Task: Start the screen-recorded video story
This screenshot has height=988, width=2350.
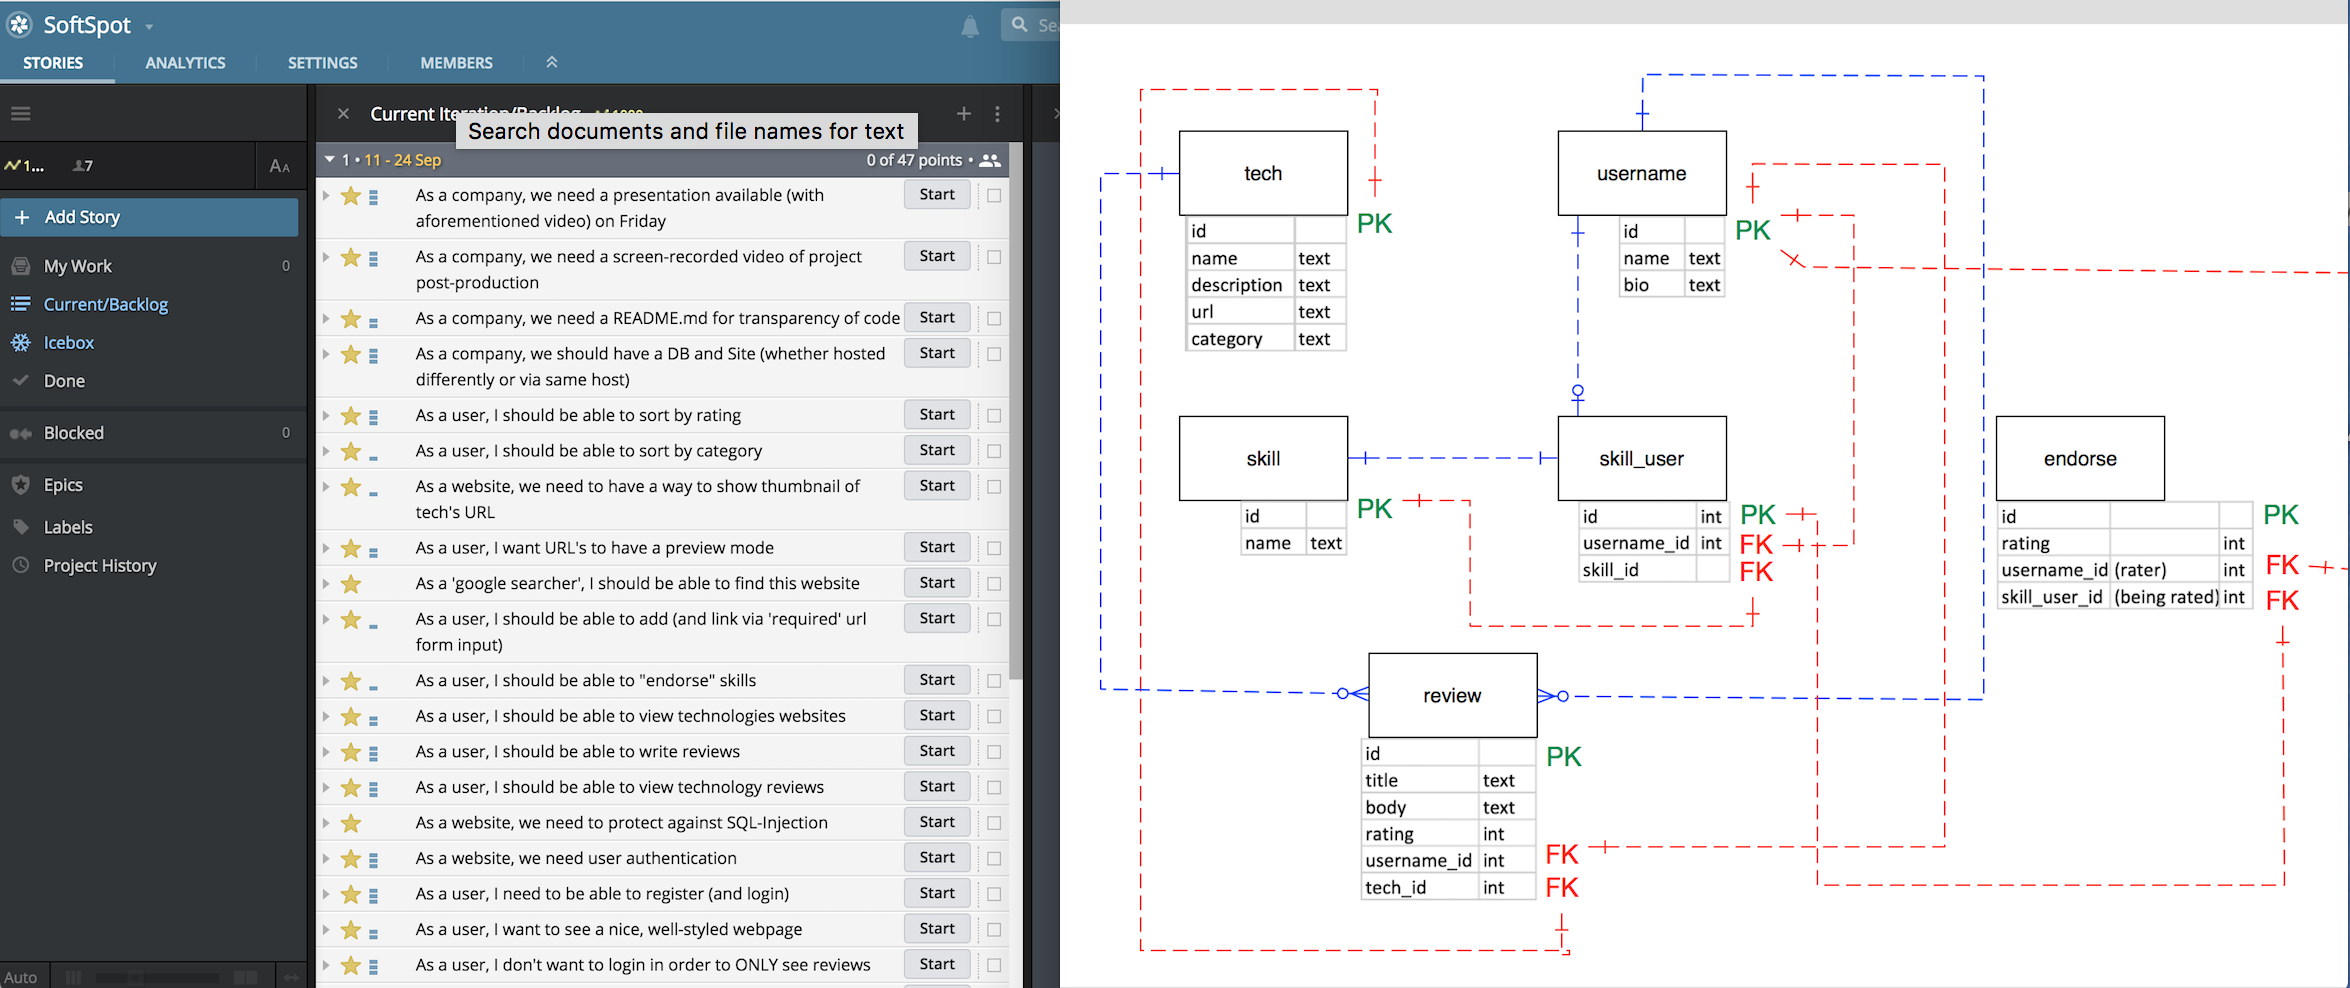Action: coord(937,256)
